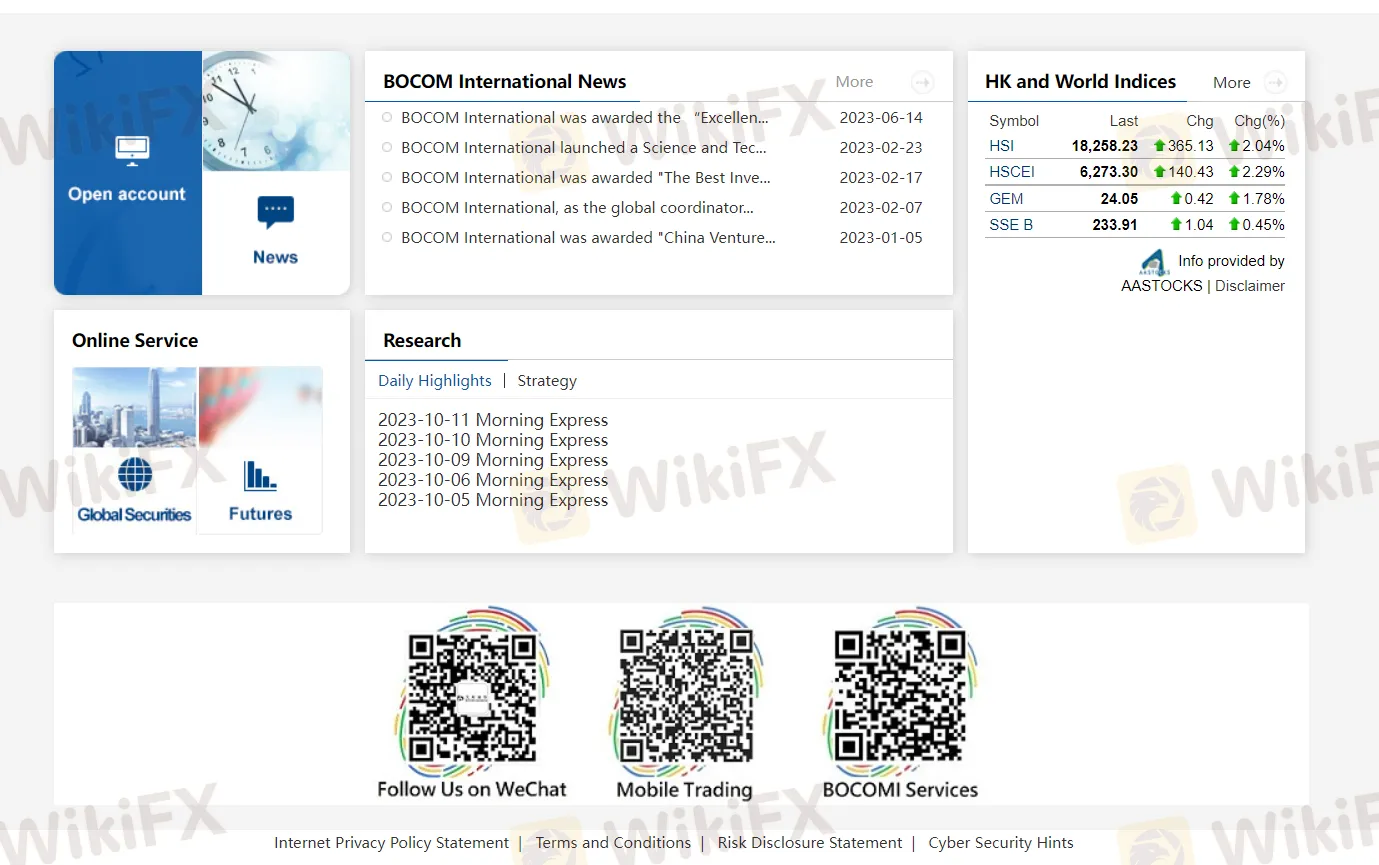Switch to the Strategy tab in Research
This screenshot has width=1379, height=865.
pyautogui.click(x=547, y=381)
